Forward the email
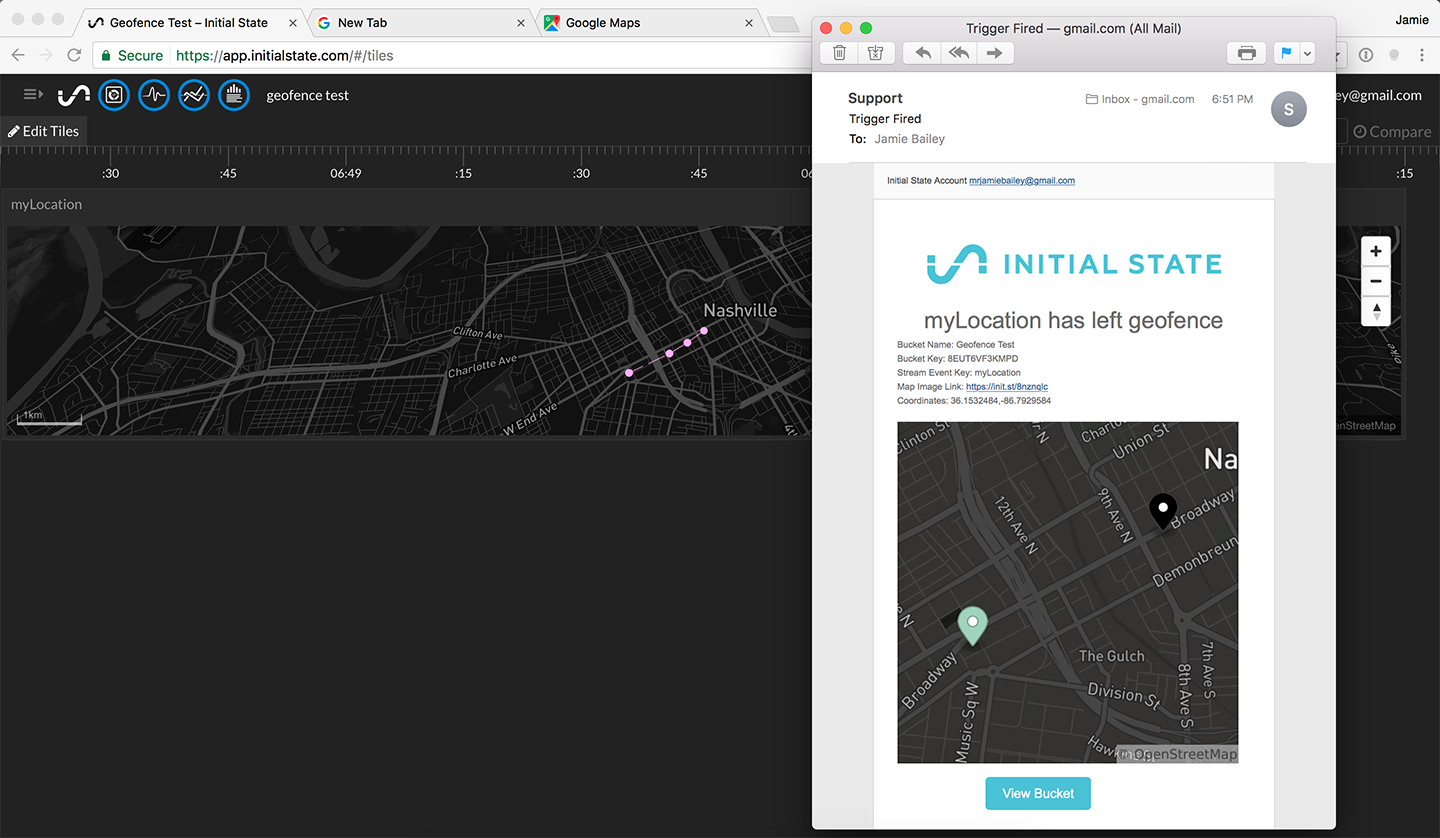This screenshot has width=1440, height=838. click(x=994, y=53)
